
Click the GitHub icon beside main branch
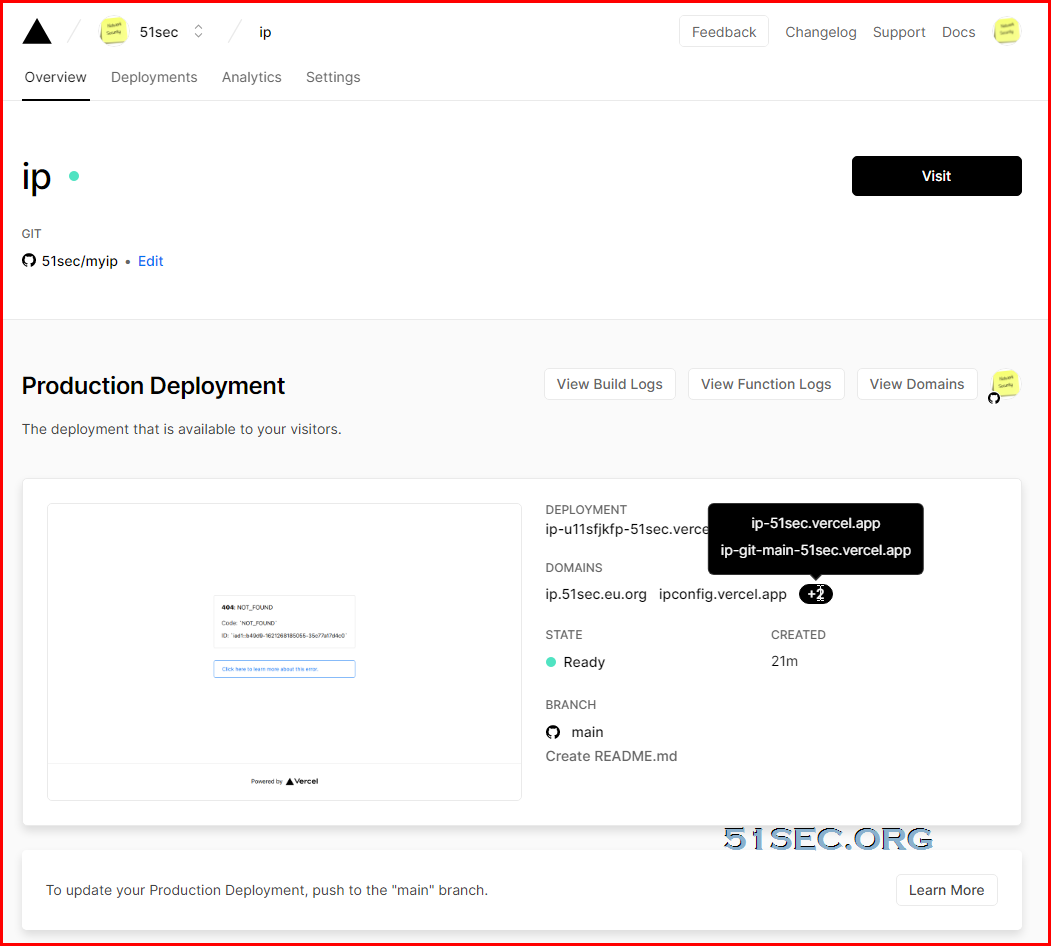click(553, 732)
